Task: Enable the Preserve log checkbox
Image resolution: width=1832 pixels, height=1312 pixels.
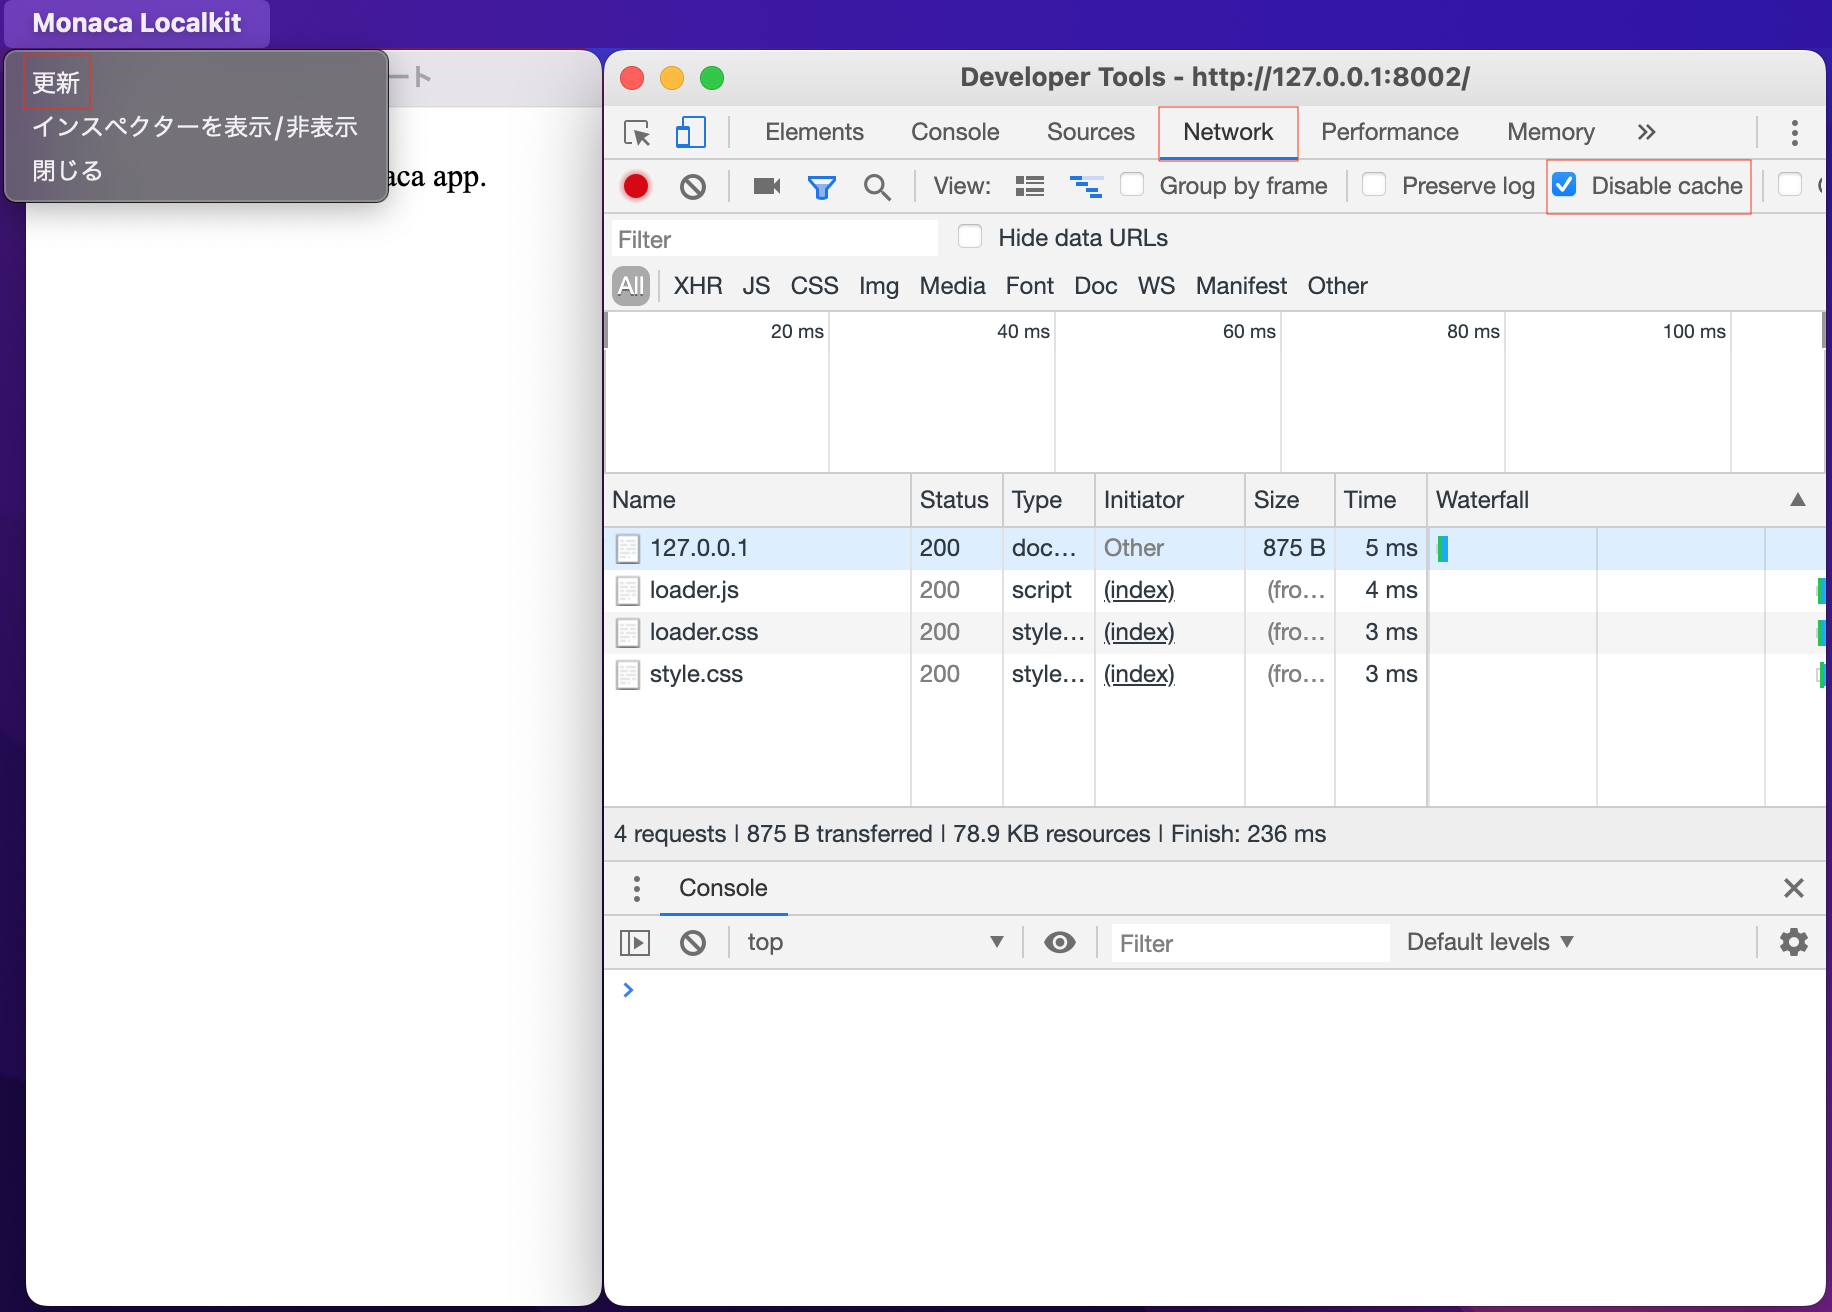Action: [1375, 185]
